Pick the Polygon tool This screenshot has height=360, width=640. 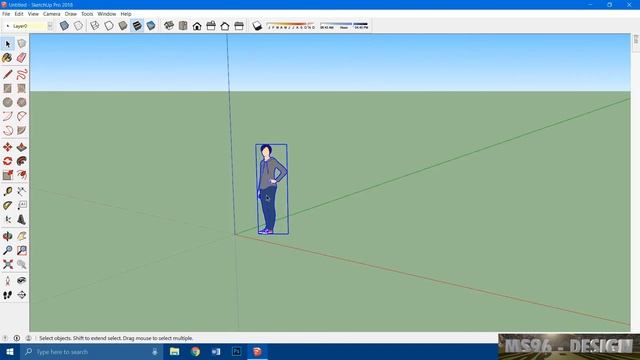tap(22, 102)
